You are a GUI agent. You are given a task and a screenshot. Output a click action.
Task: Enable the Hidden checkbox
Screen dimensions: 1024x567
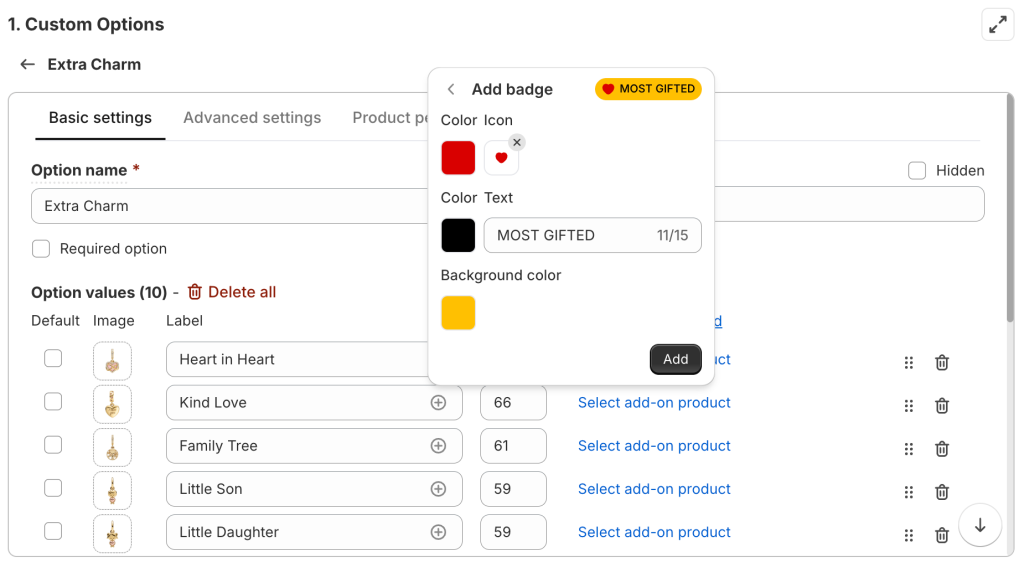pyautogui.click(x=917, y=171)
